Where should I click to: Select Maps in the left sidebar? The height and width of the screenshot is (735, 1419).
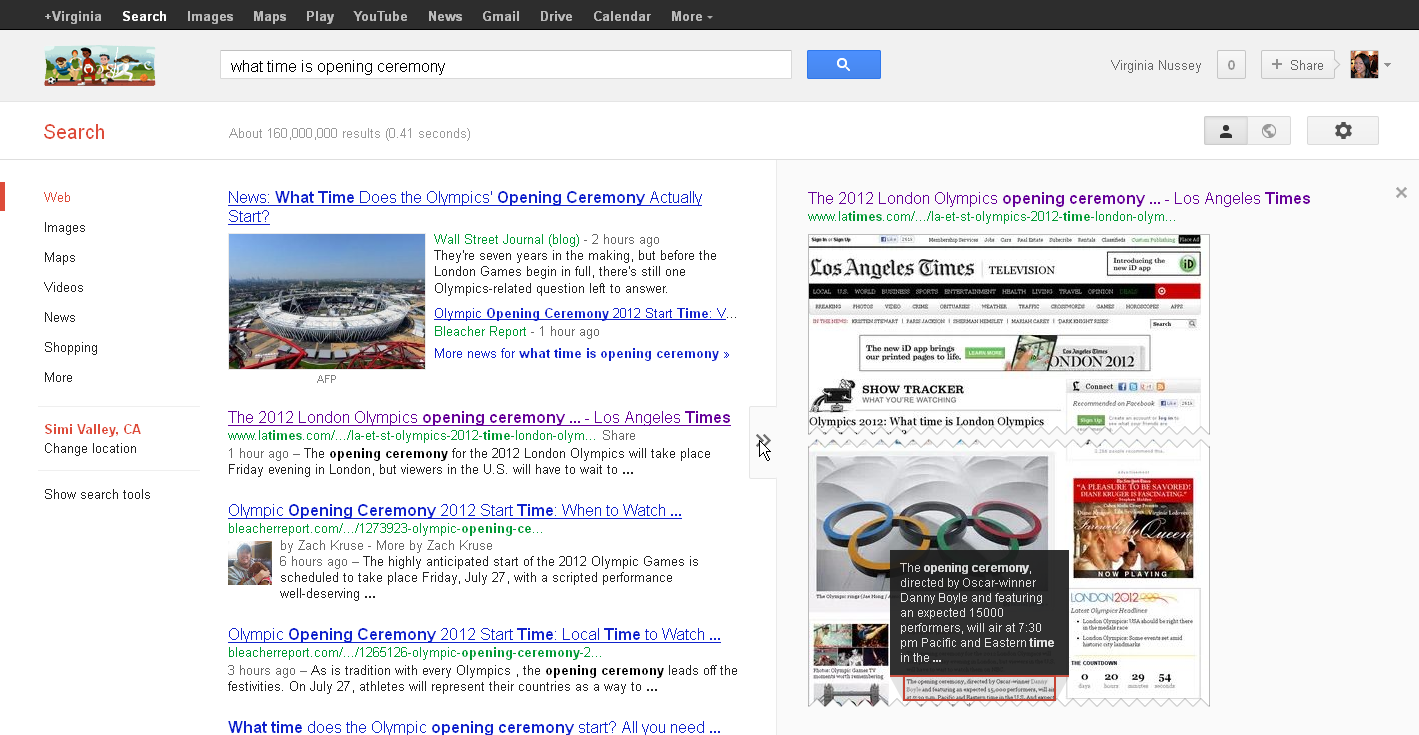pos(60,257)
